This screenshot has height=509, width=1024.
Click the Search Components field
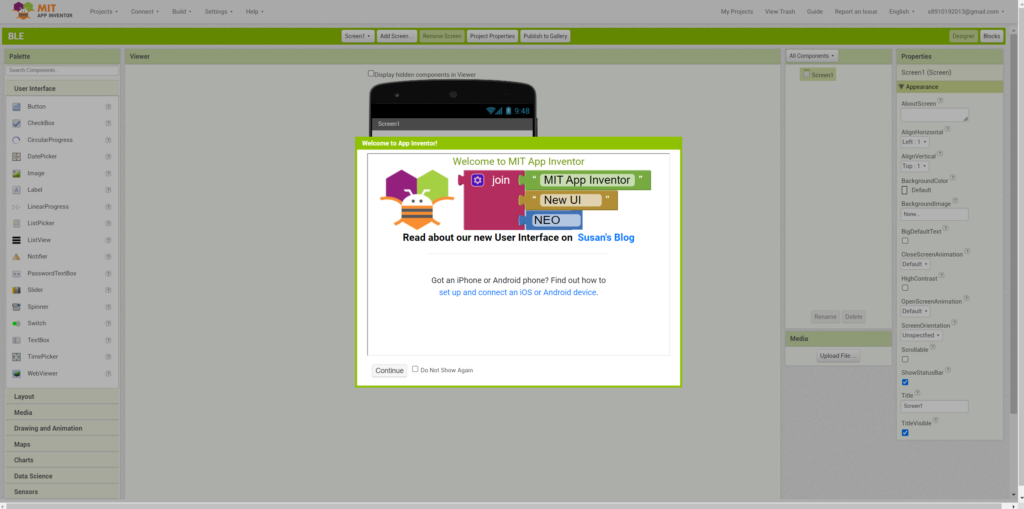pyautogui.click(x=62, y=70)
